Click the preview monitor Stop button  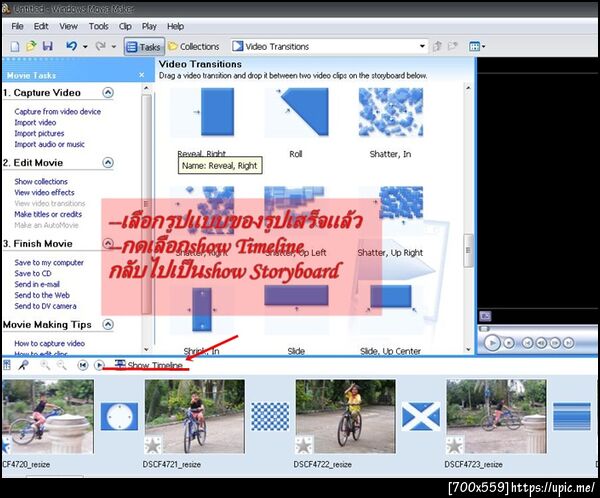point(509,343)
